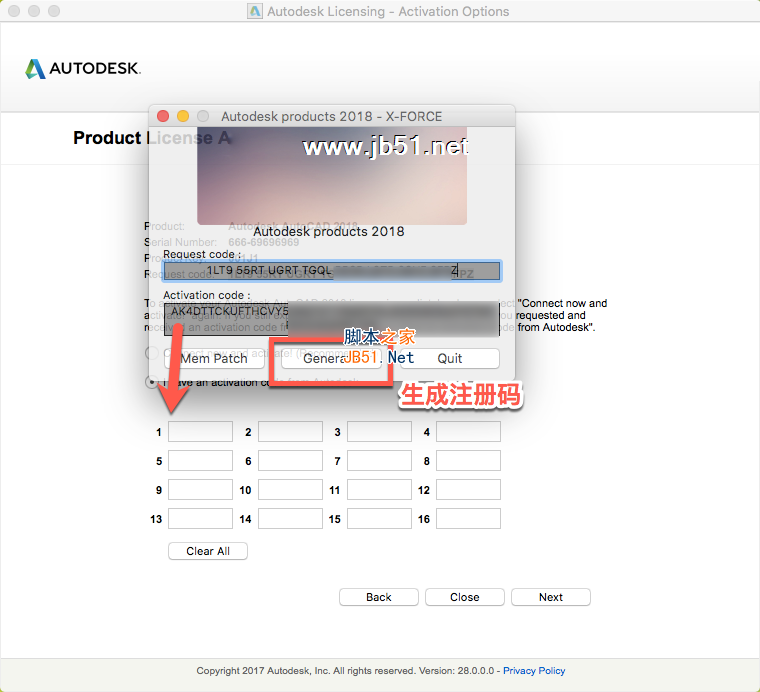This screenshot has height=692, width=760.
Task: Click the Autodesk logo in header
Action: coord(83,68)
